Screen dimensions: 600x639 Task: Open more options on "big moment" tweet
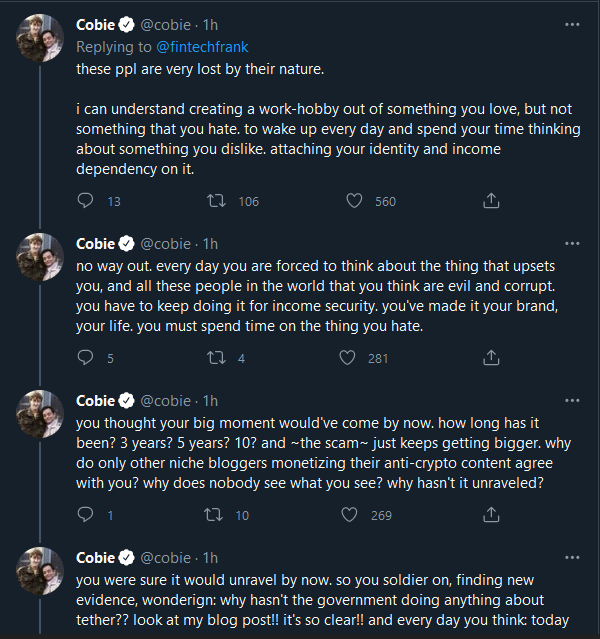point(570,401)
